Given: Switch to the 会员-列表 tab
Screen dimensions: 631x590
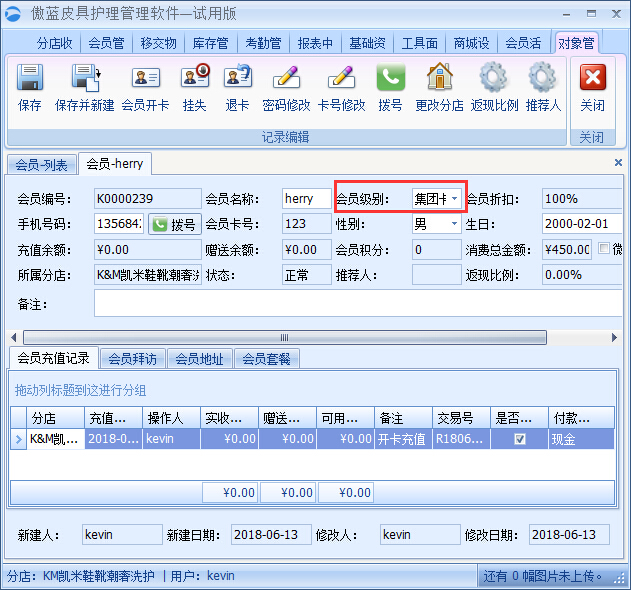Looking at the screenshot, I should coord(41,165).
